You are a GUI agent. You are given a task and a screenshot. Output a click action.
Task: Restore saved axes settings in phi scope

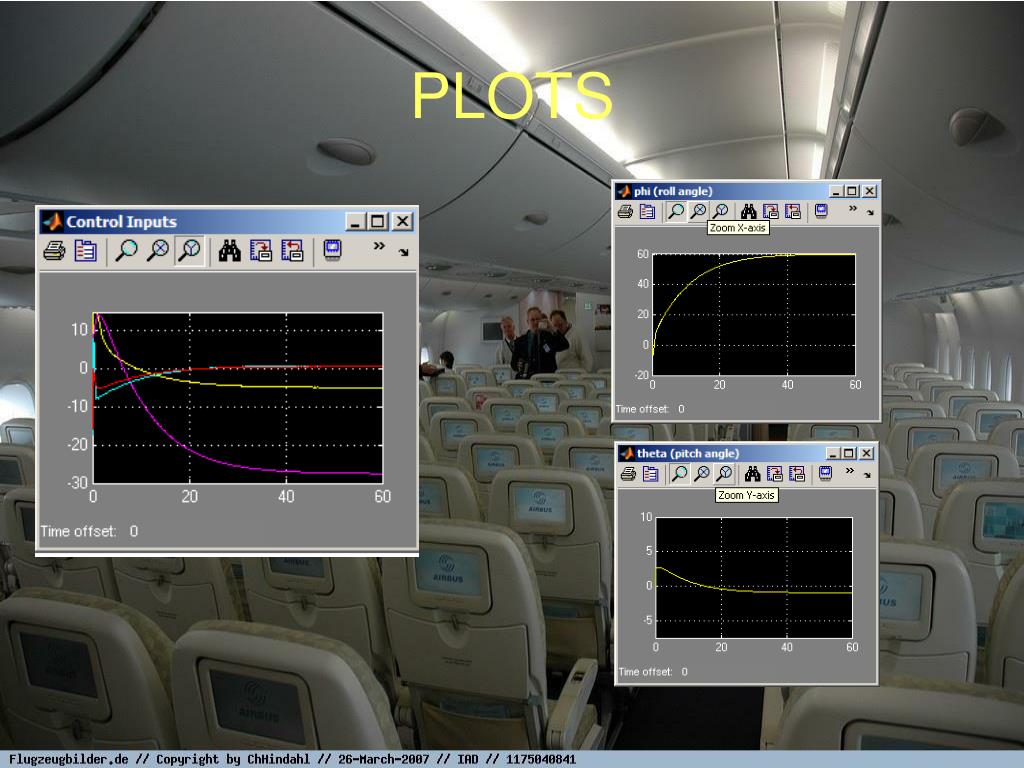tap(793, 211)
